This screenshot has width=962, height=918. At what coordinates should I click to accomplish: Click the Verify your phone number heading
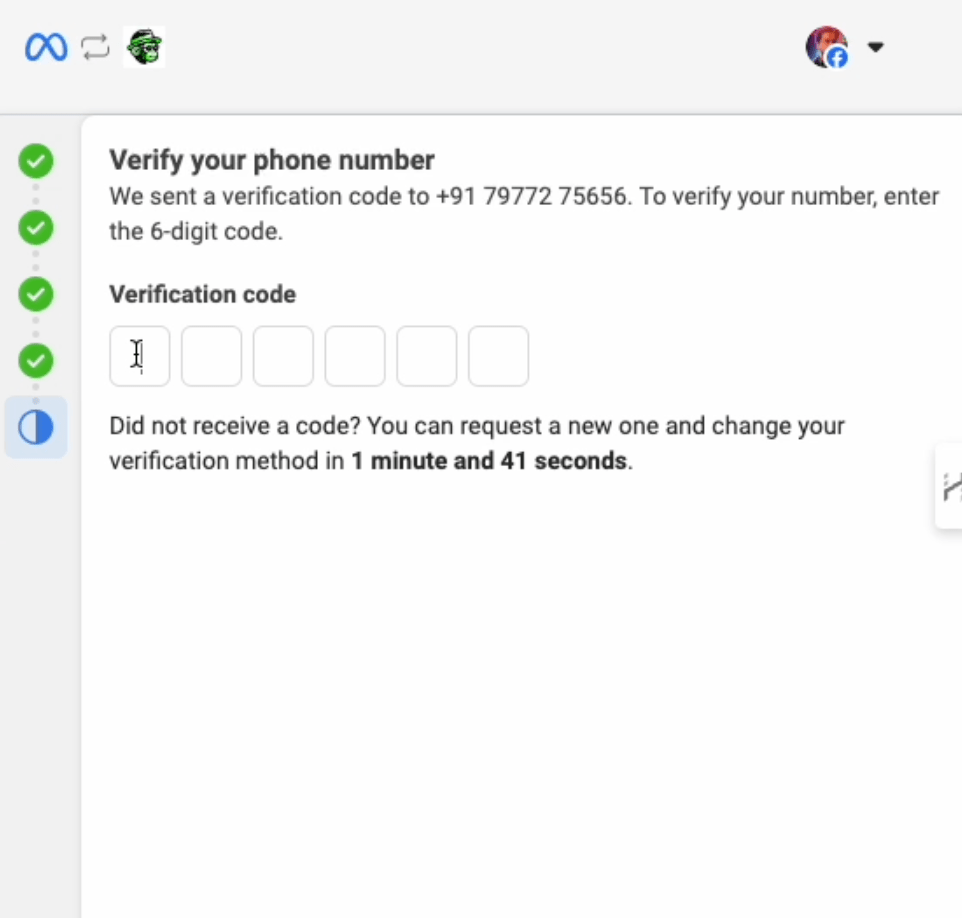pos(272,160)
